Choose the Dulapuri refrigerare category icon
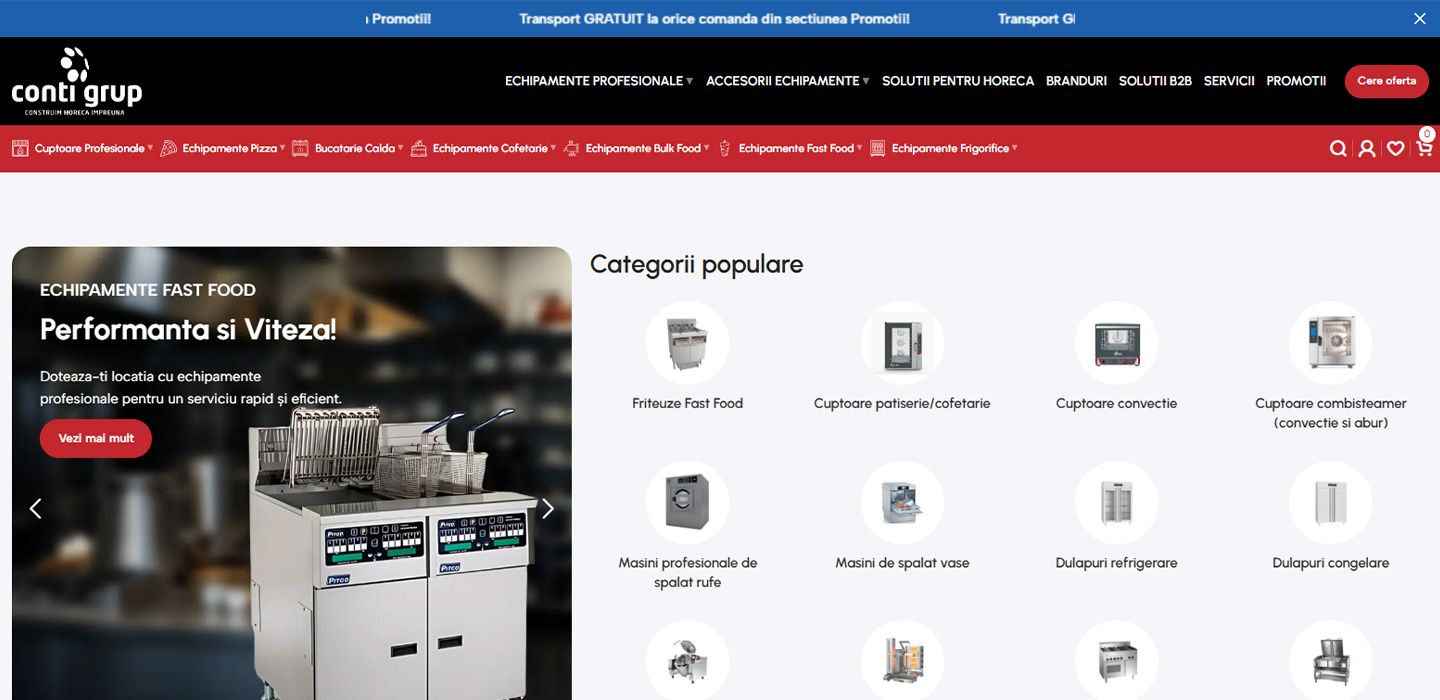The image size is (1440, 700). coord(1116,503)
